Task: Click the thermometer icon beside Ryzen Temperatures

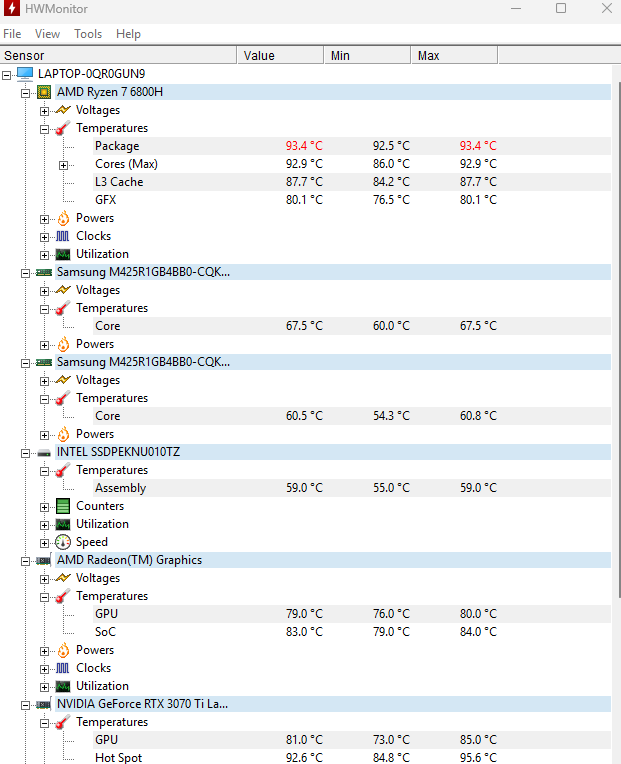Action: 63,128
